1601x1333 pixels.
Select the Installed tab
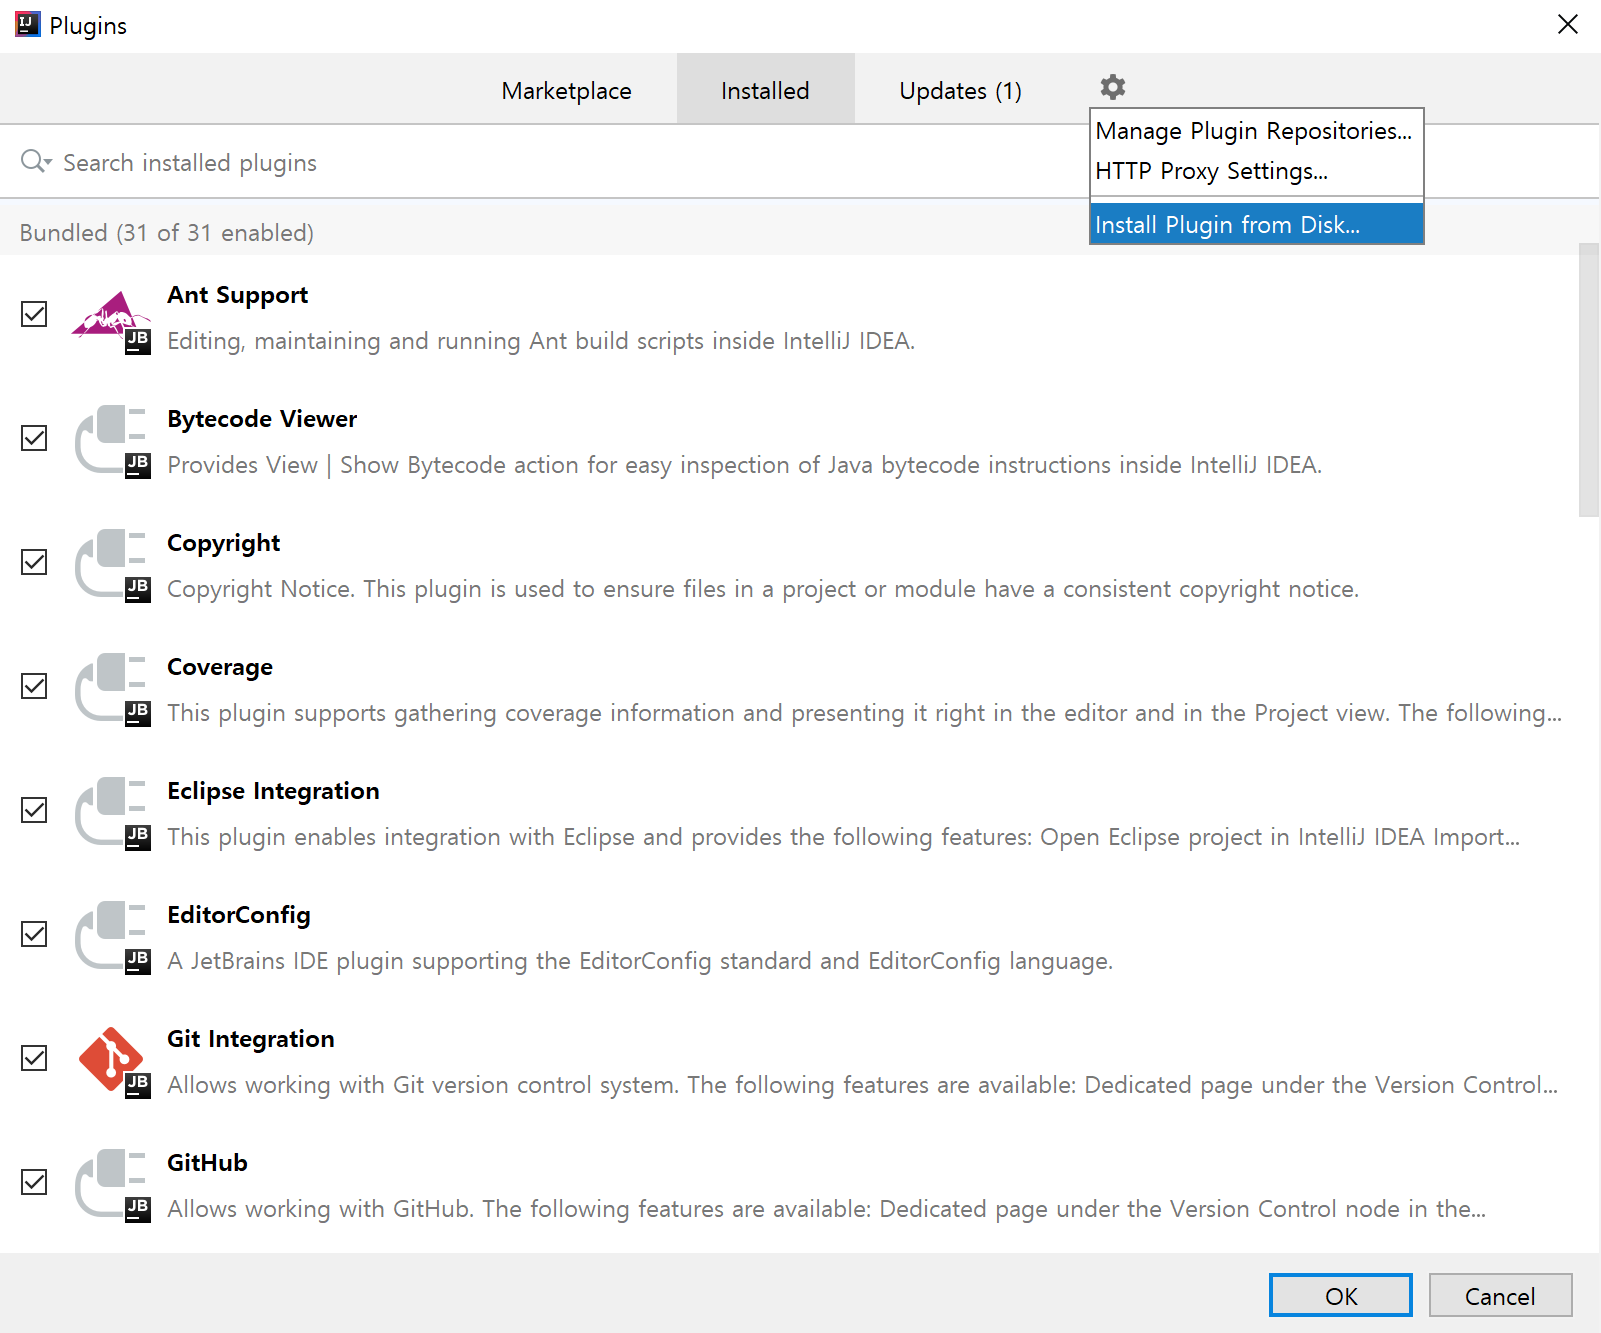pyautogui.click(x=765, y=90)
